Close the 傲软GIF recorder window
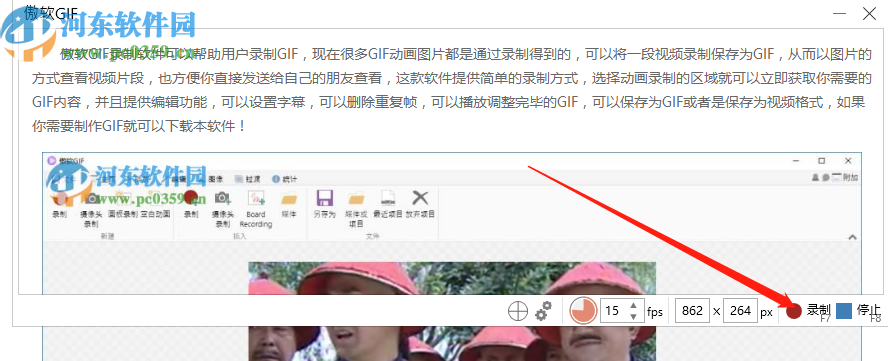 click(869, 14)
